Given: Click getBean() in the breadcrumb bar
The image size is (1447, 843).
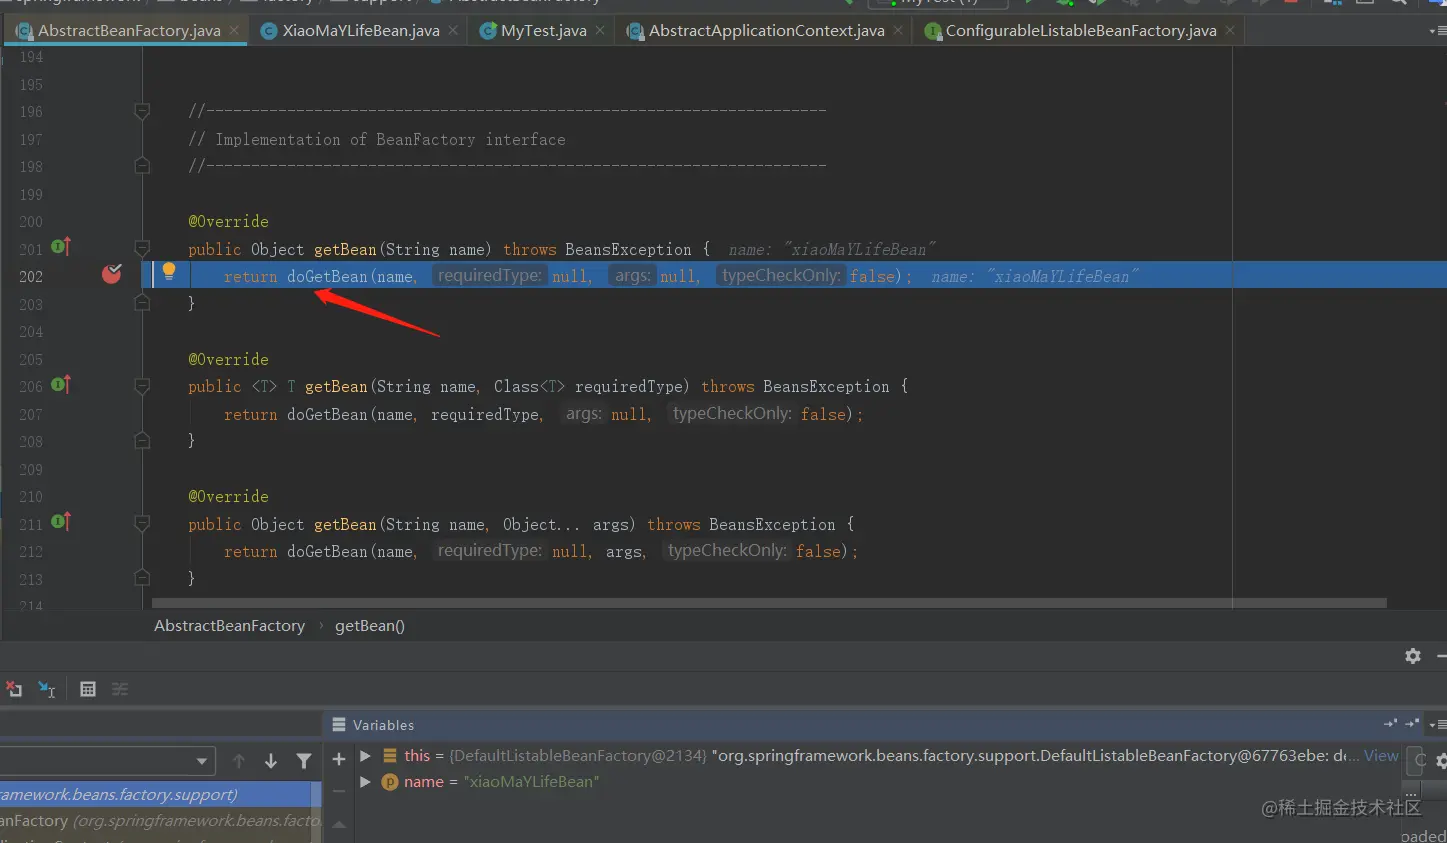Looking at the screenshot, I should [x=370, y=626].
